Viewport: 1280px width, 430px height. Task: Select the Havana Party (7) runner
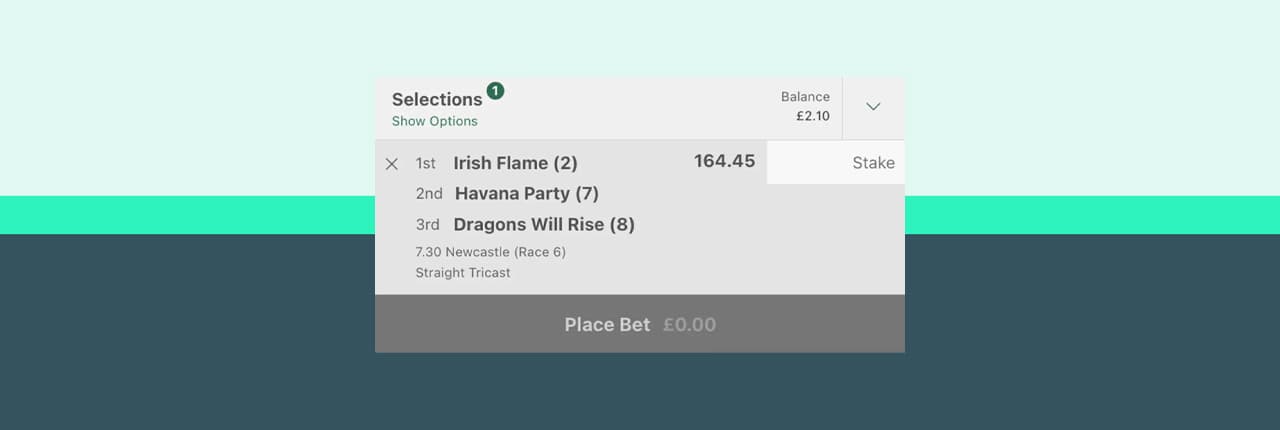tap(527, 193)
